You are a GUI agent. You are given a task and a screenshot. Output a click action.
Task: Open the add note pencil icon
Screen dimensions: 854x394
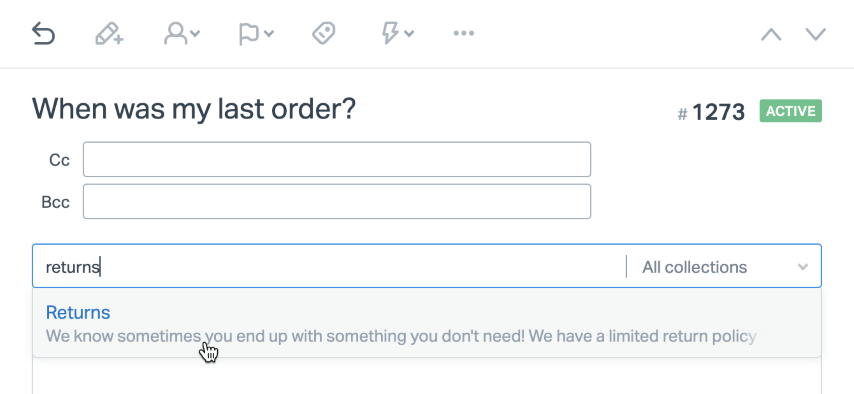(109, 33)
